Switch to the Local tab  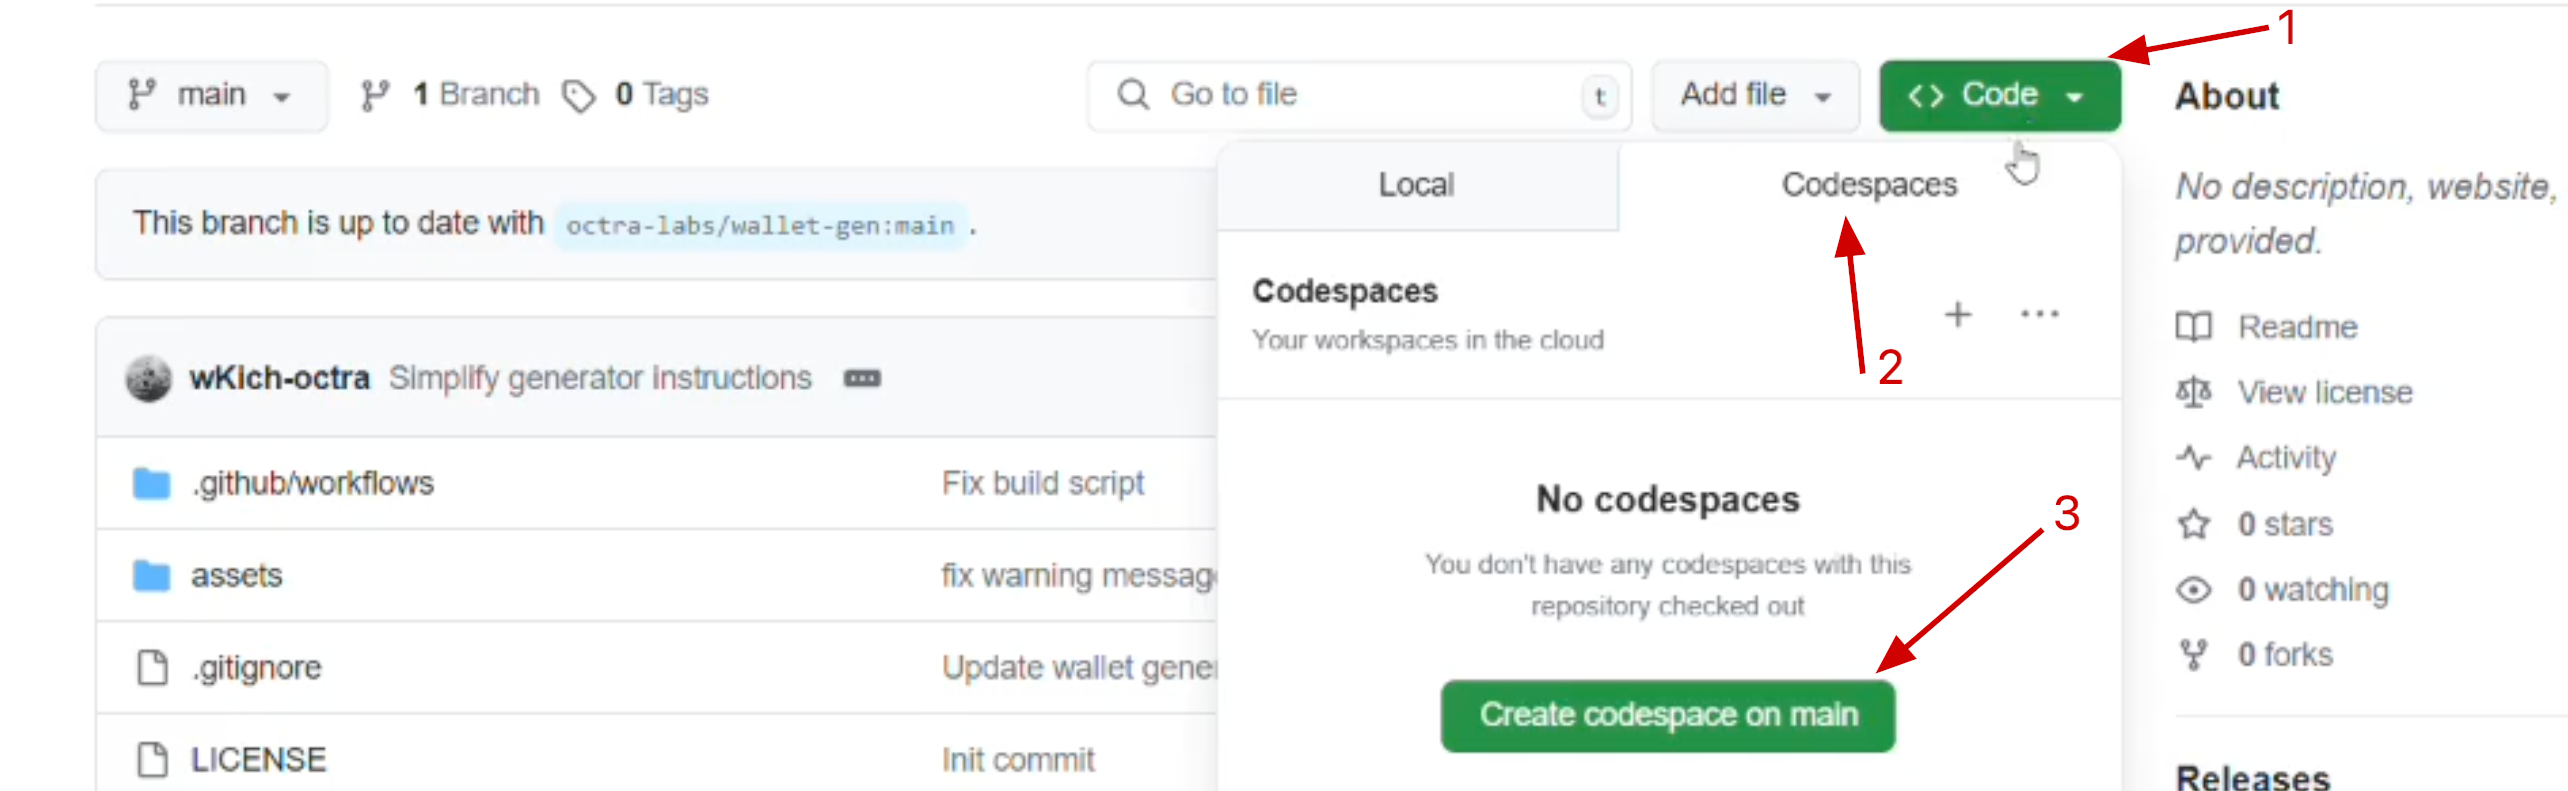1417,185
